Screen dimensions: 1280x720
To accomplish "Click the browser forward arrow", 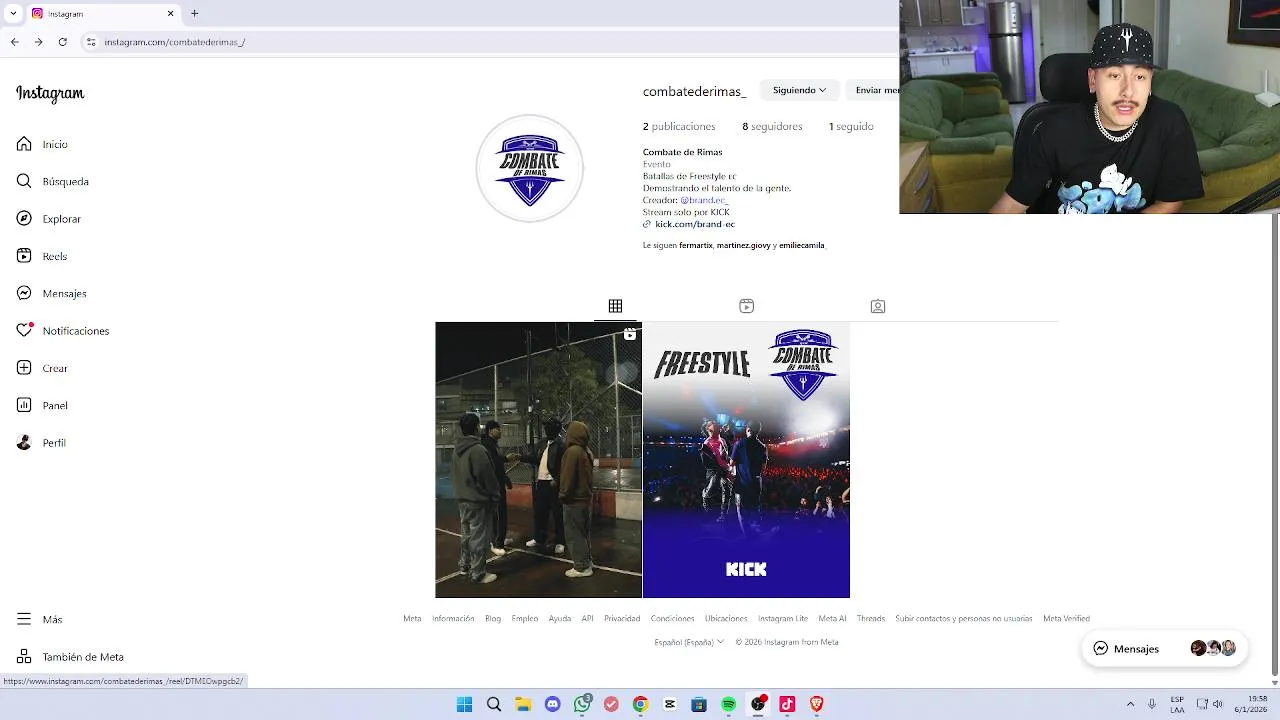I will [38, 42].
